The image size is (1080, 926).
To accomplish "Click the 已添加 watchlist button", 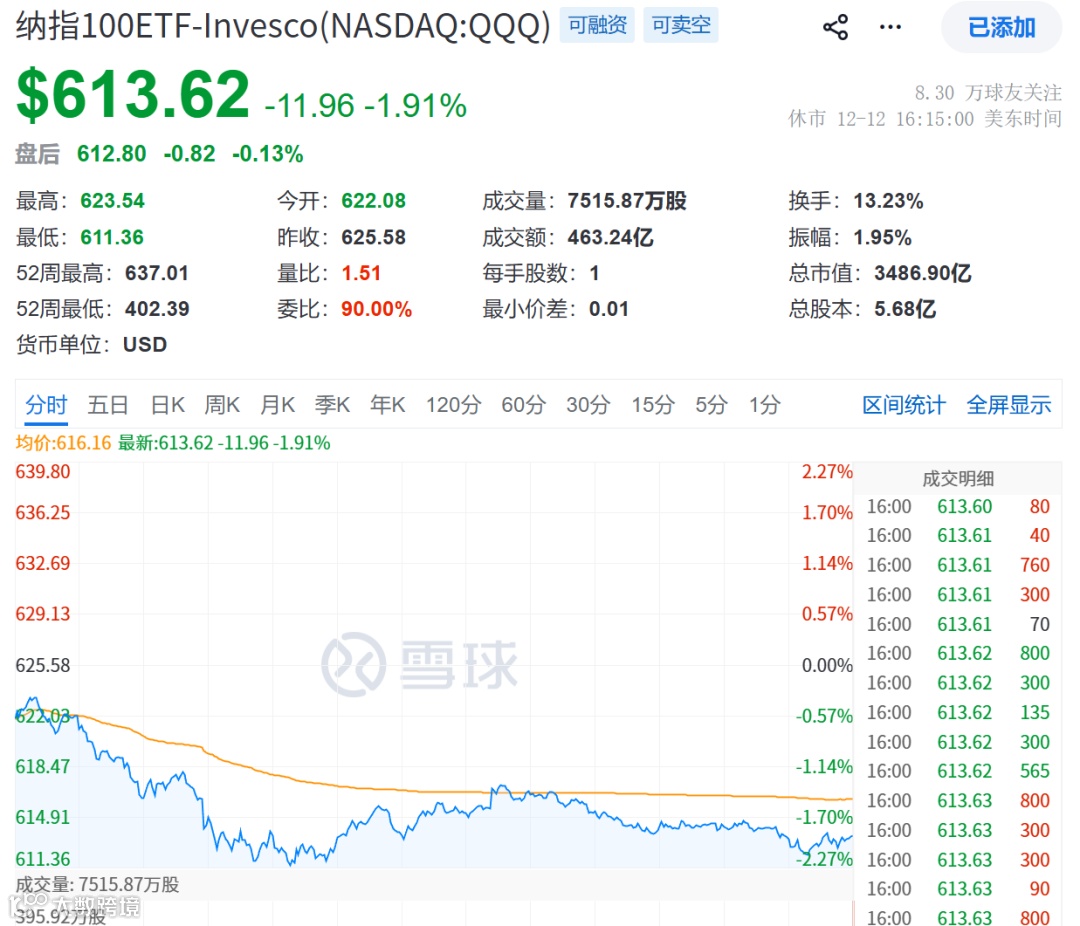I will (1001, 28).
